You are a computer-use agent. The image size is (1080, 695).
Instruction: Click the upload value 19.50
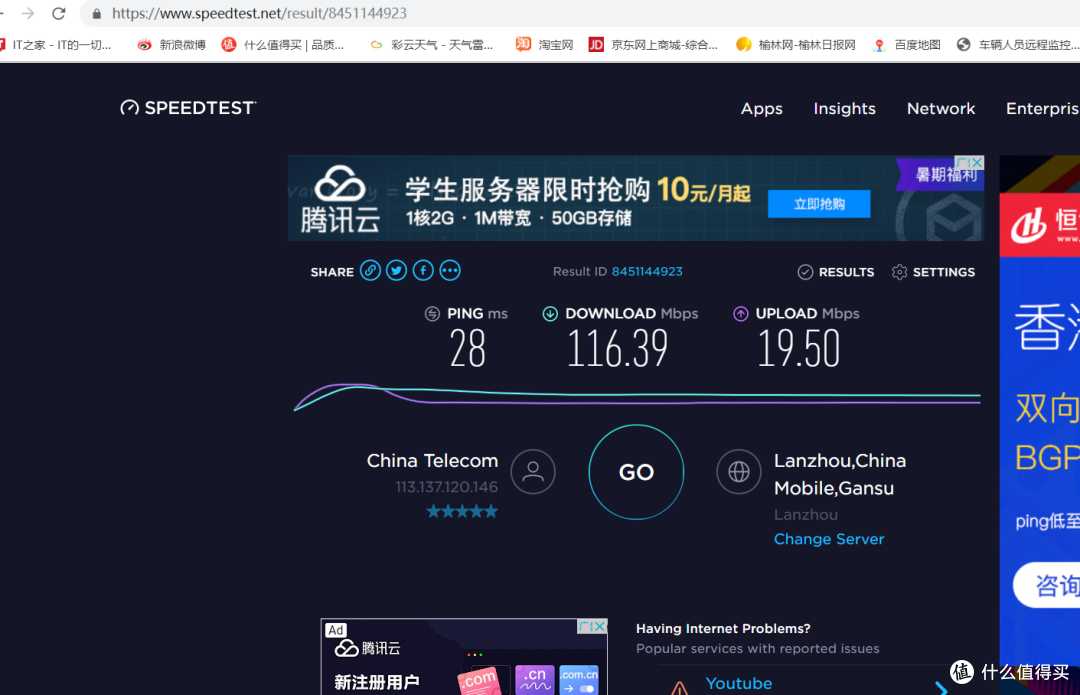[x=798, y=349]
